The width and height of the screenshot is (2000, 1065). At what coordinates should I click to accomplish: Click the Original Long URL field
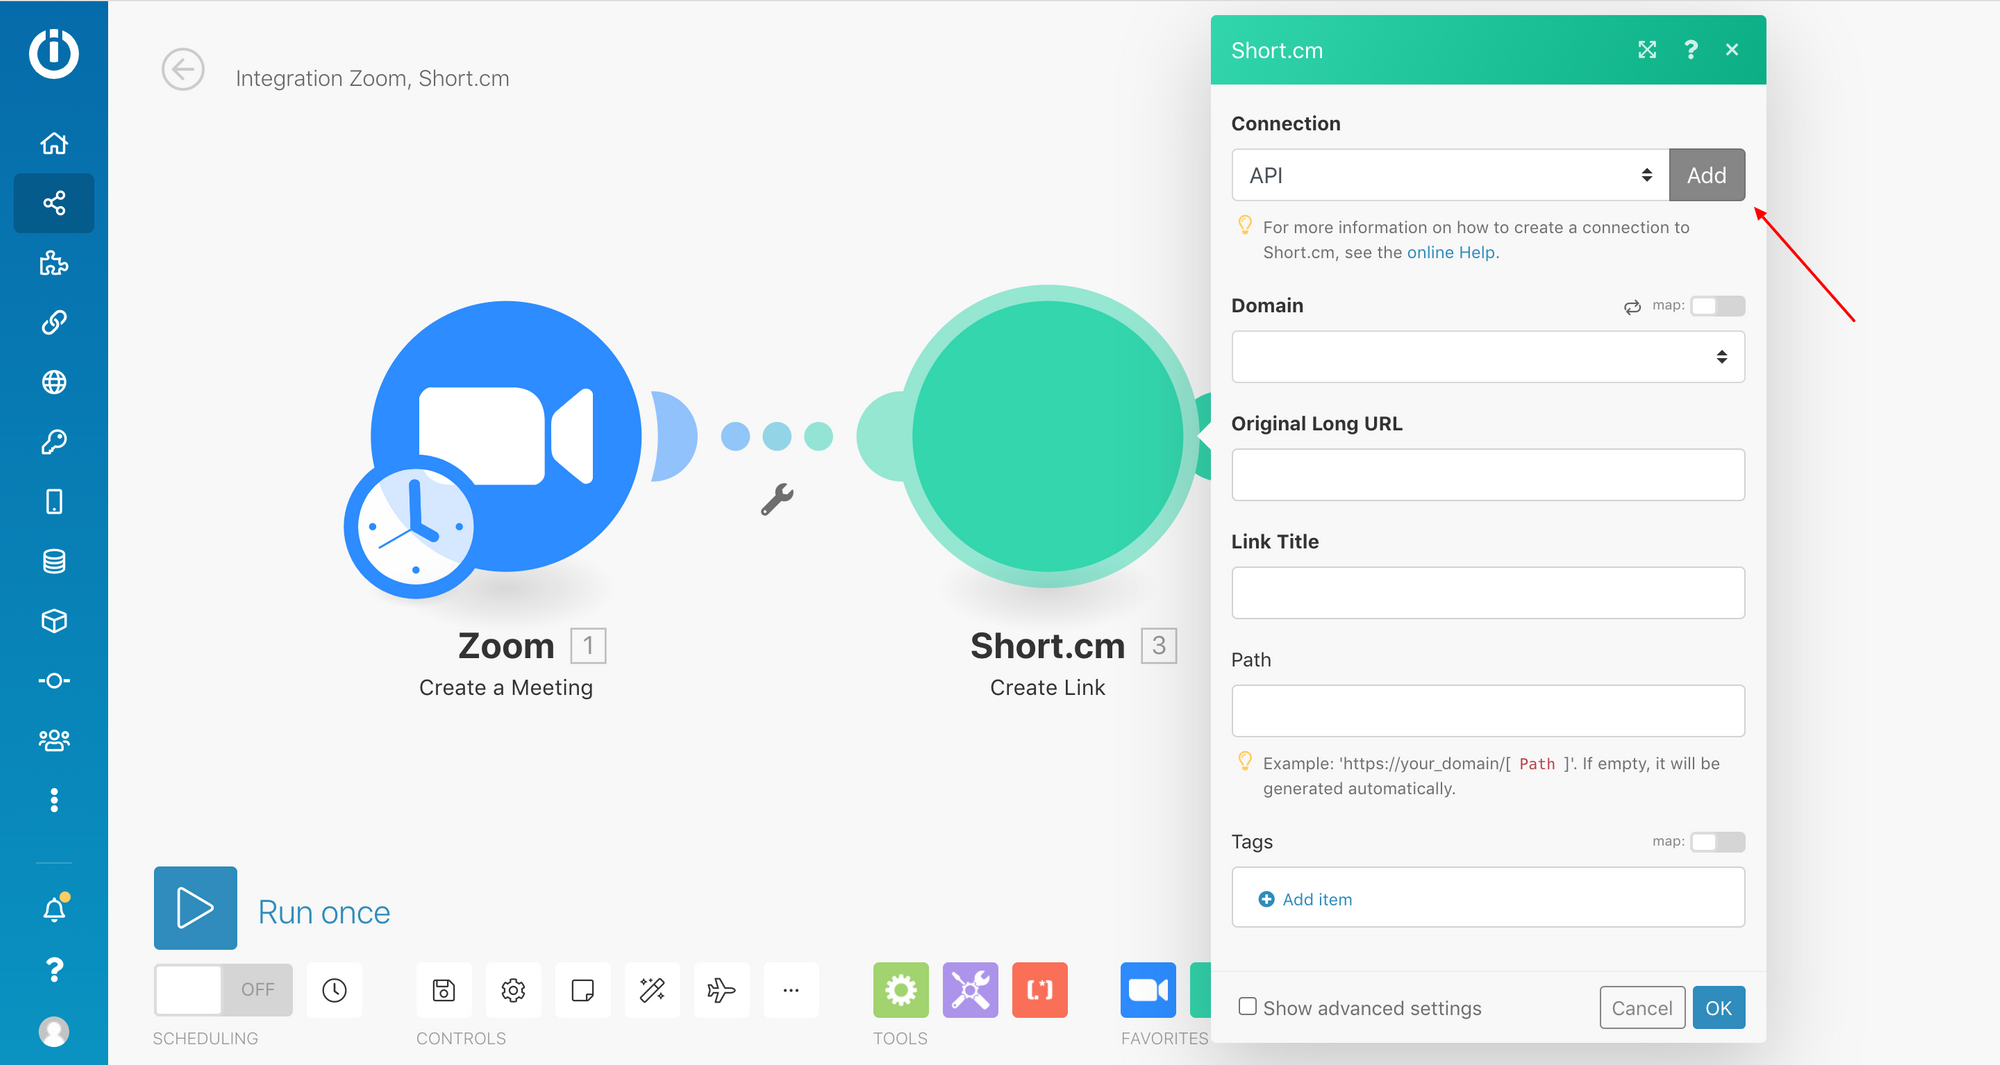1488,475
